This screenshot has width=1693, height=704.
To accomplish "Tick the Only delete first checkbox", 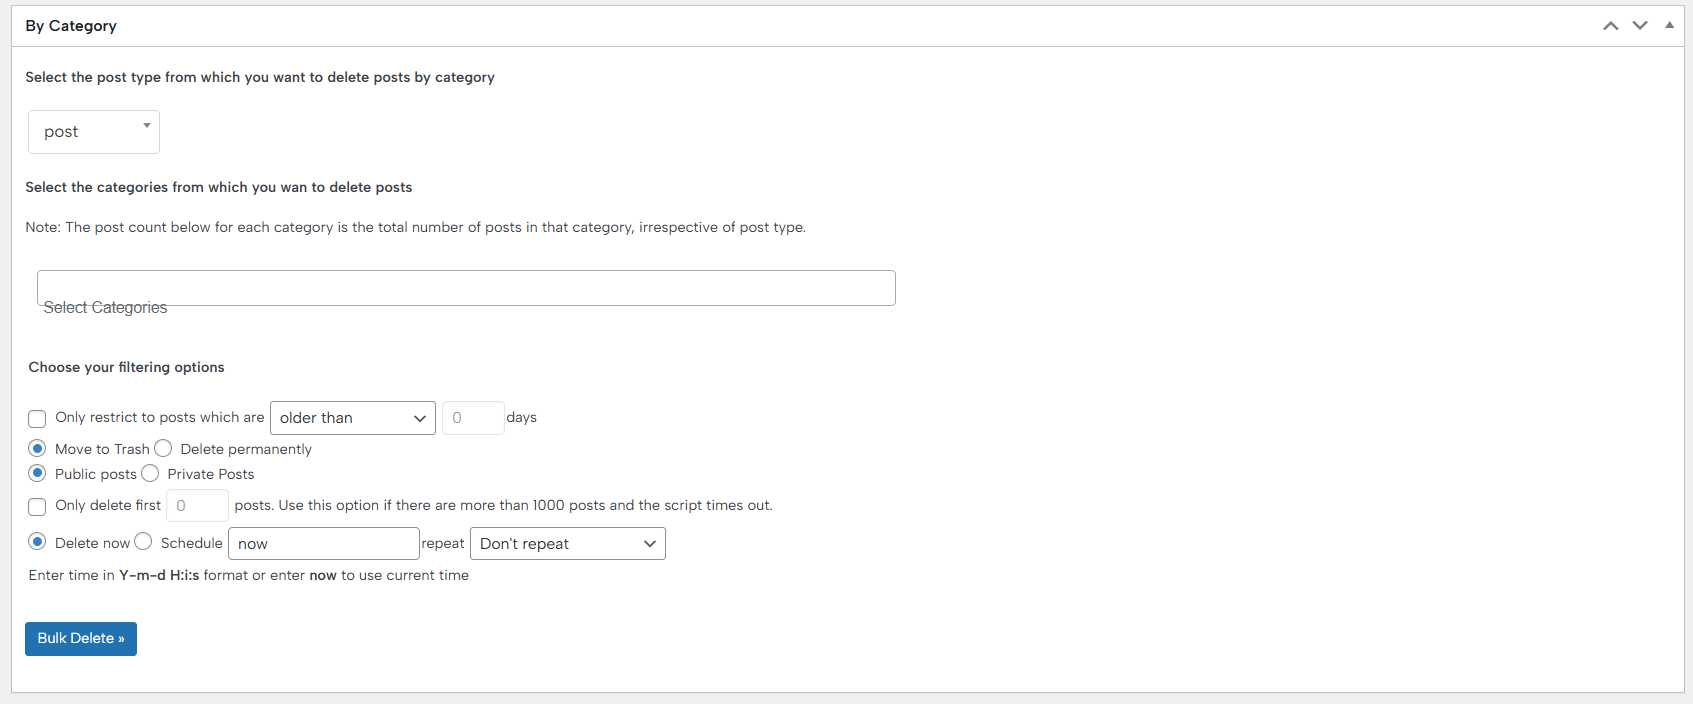I will point(37,506).
